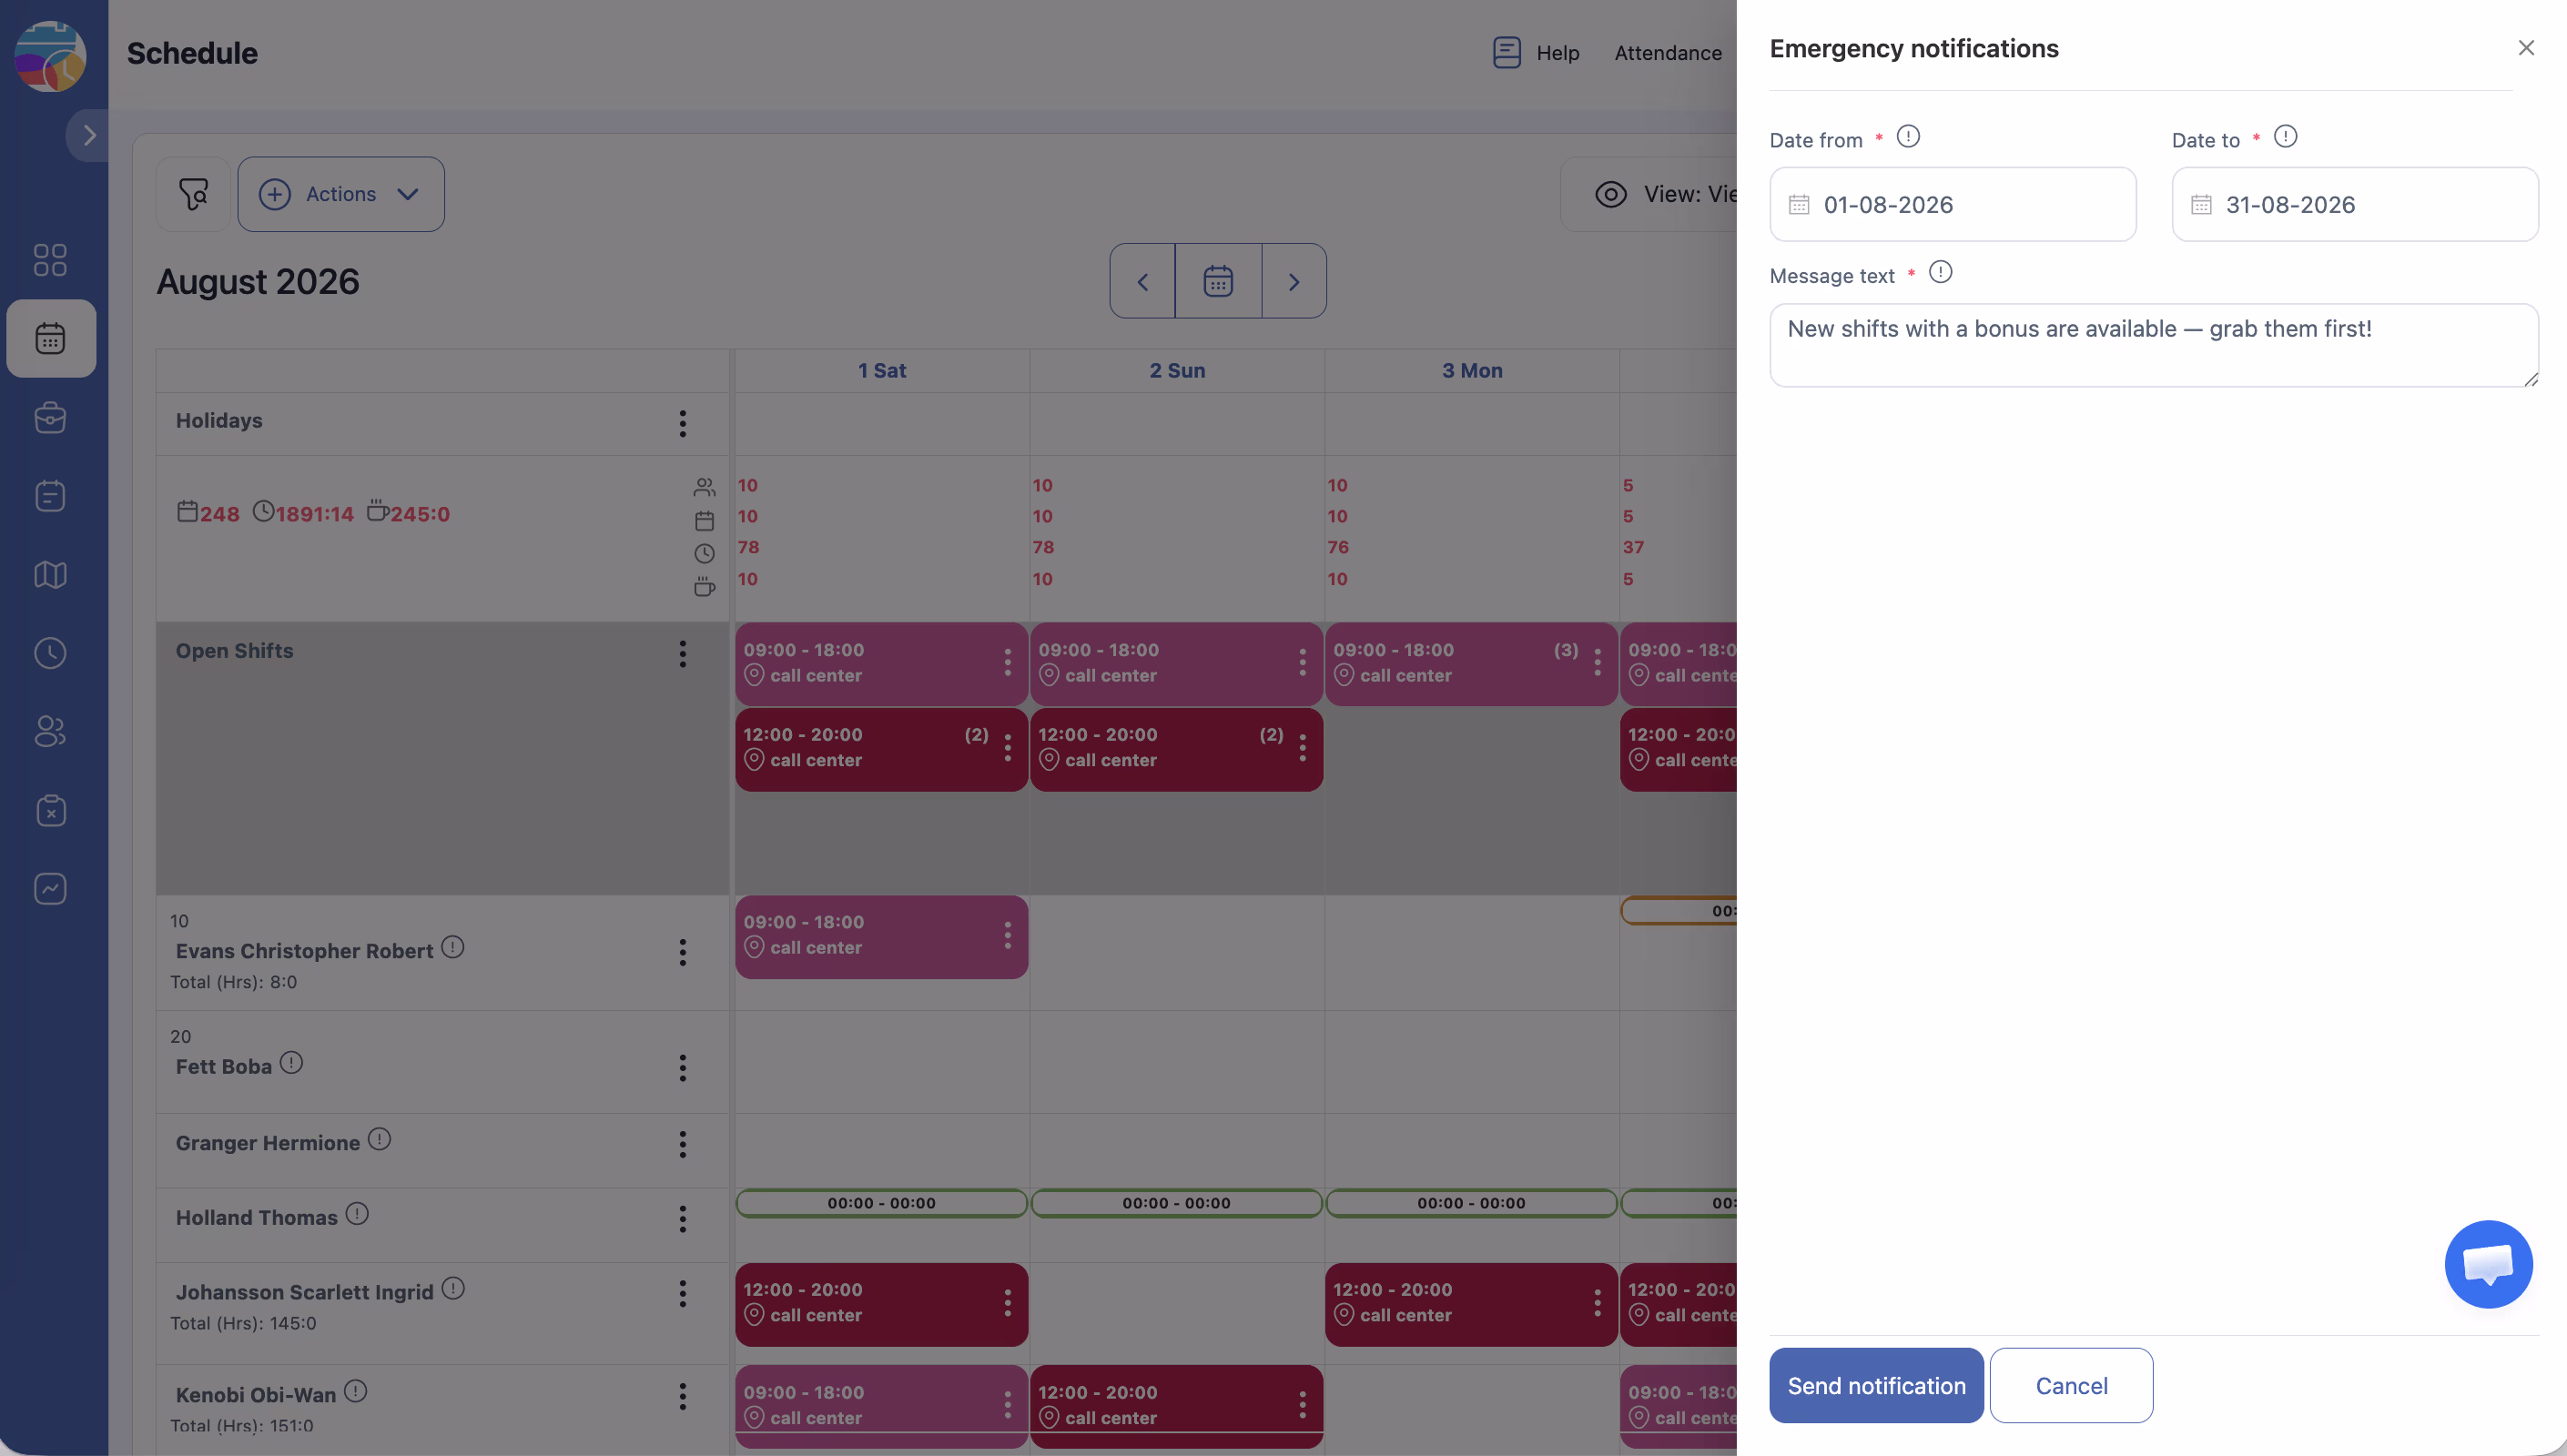Click the dashboard grid sidebar icon
Screen dimensions: 2567x1456
tap(50, 260)
